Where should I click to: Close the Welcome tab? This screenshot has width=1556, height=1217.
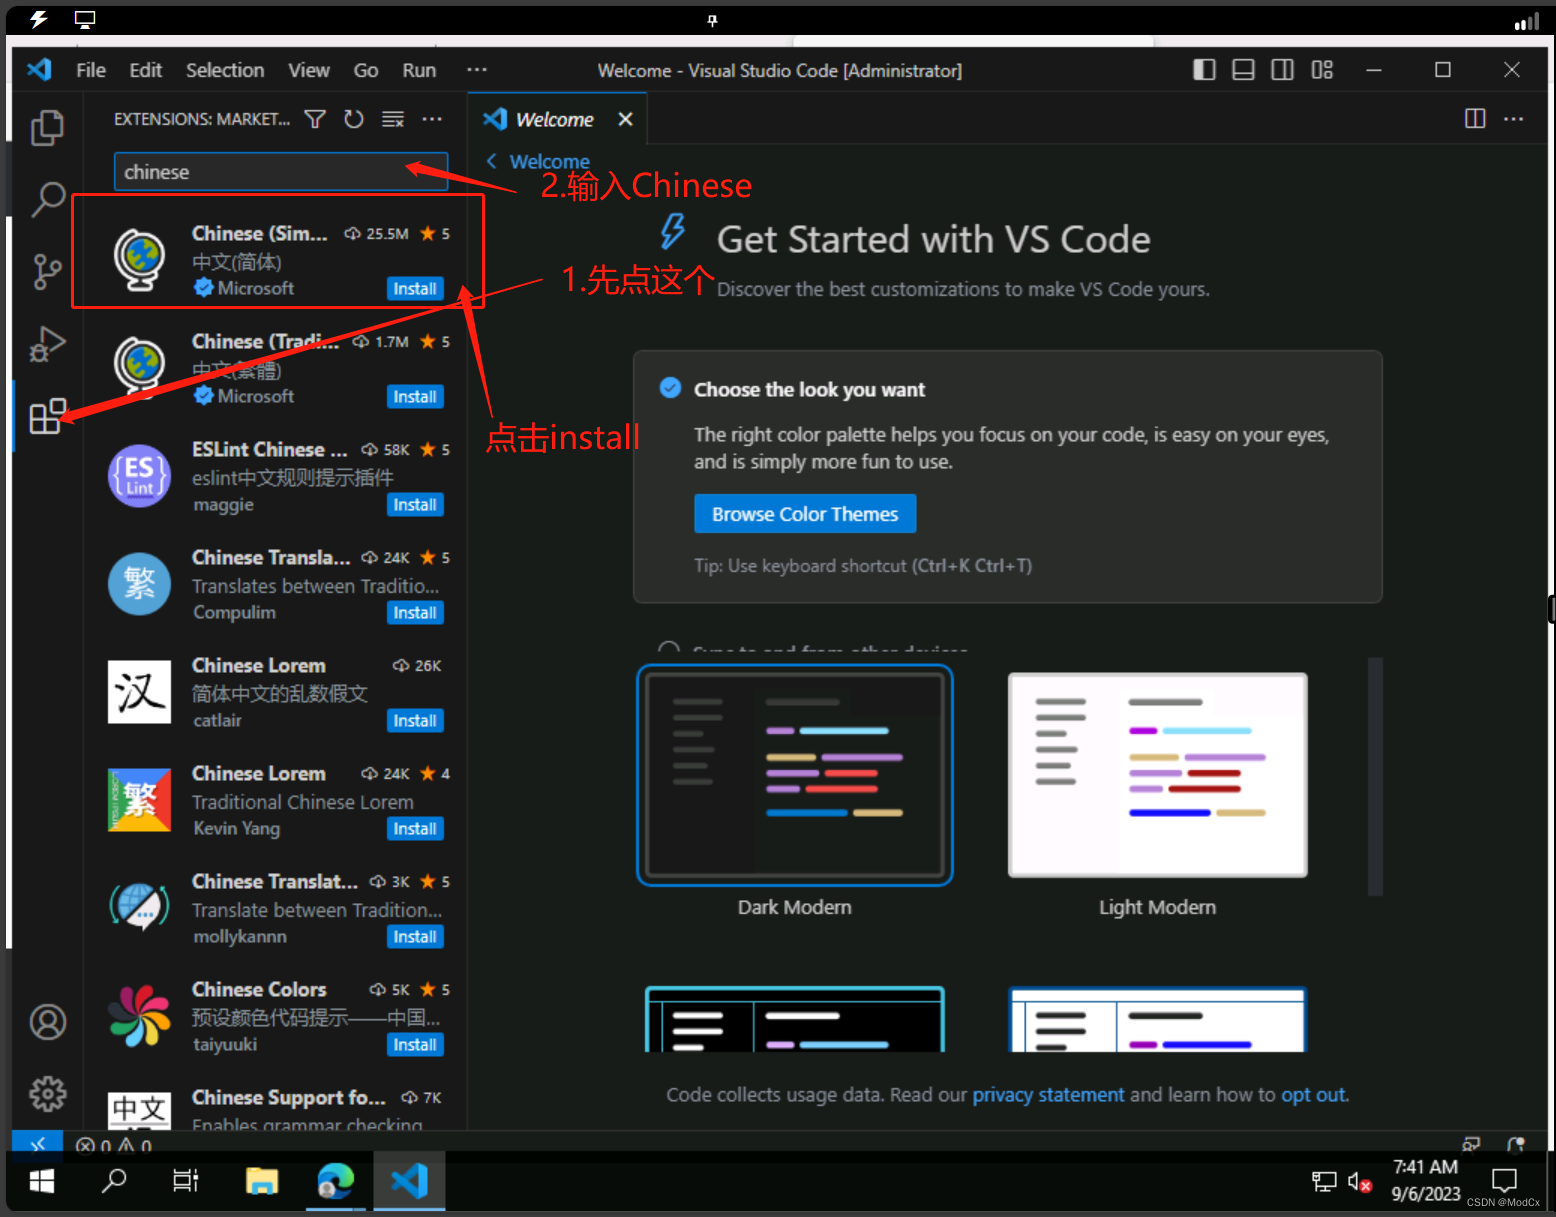[626, 119]
